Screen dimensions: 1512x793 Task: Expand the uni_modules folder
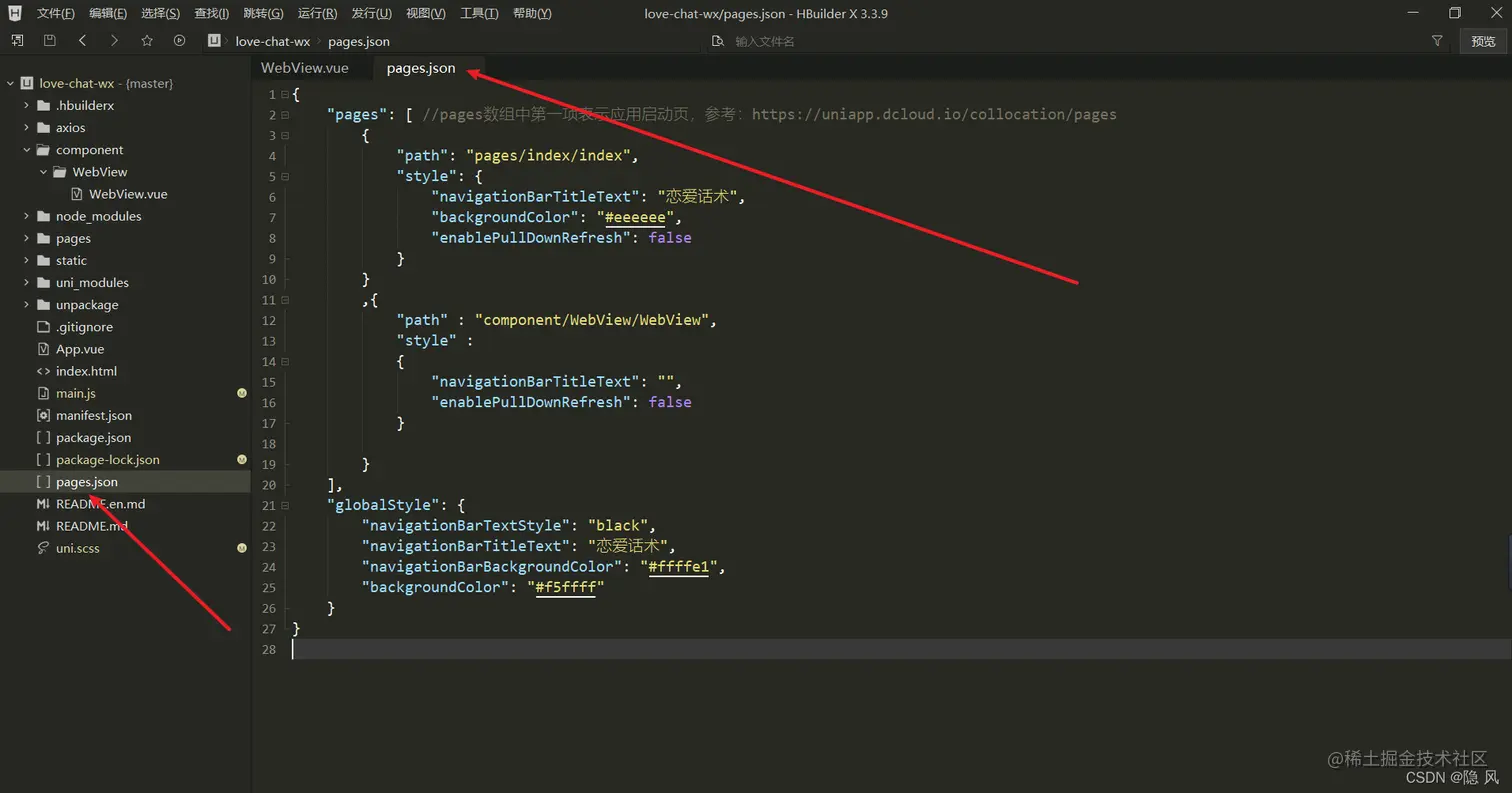pos(26,282)
